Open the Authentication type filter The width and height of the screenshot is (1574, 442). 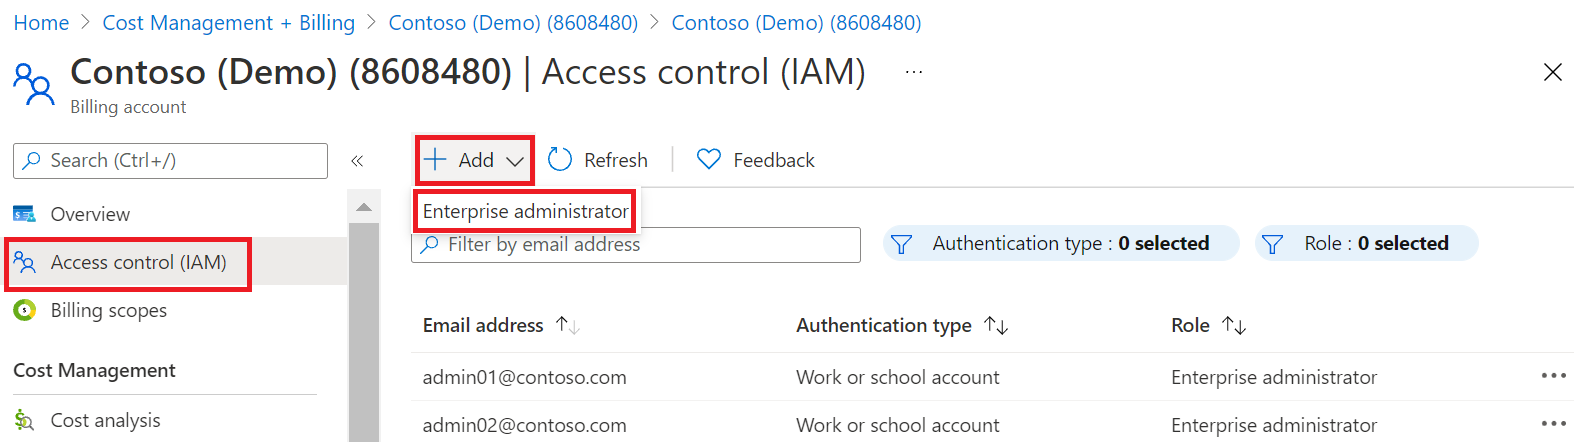[x=1061, y=244]
